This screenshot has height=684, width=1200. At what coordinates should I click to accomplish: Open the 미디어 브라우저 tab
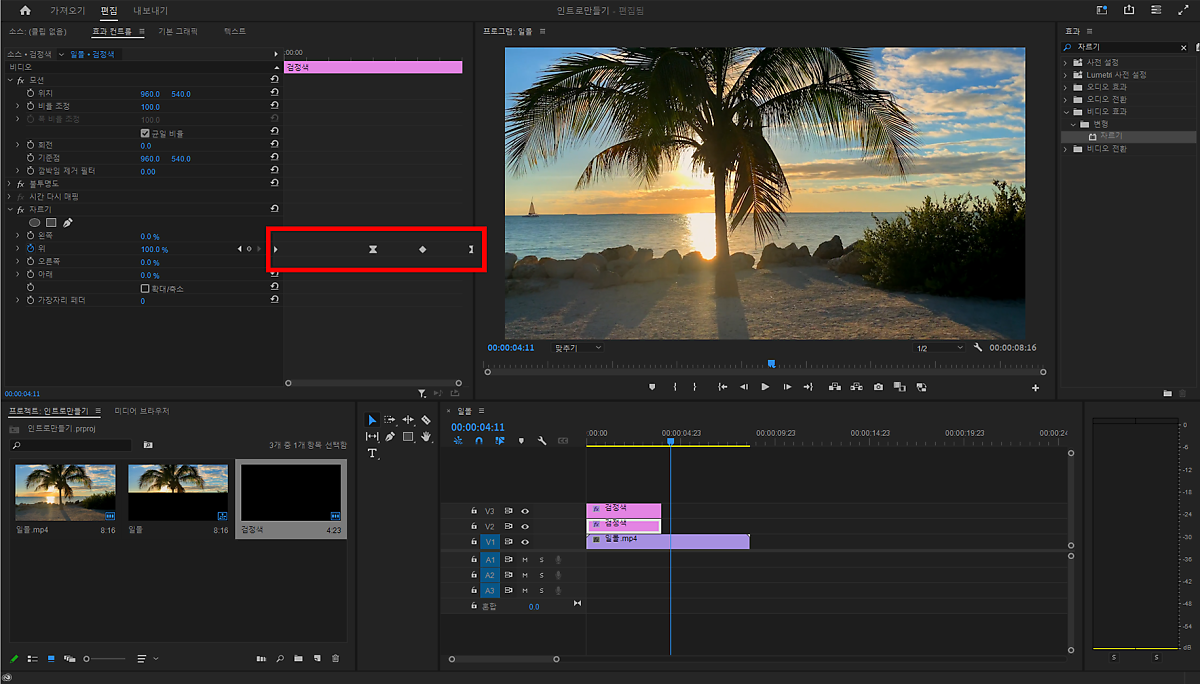click(142, 411)
